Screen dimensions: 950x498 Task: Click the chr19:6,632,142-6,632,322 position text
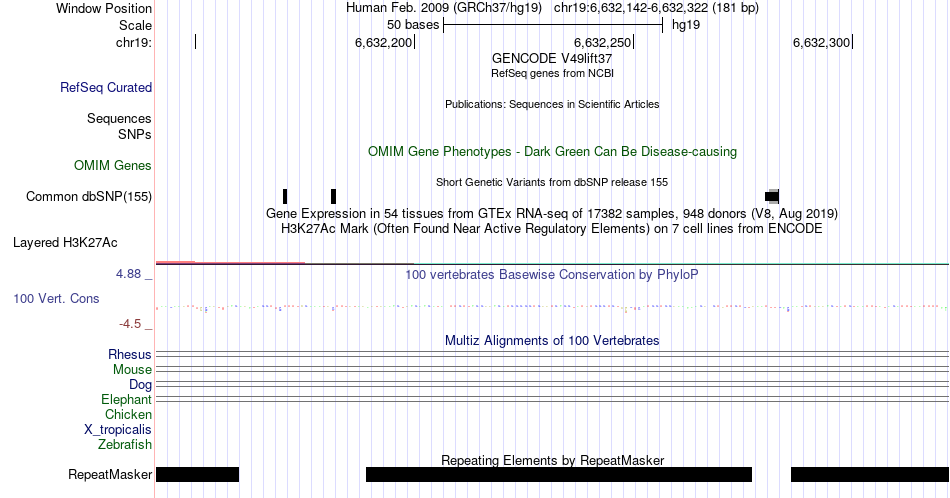[x=656, y=8]
